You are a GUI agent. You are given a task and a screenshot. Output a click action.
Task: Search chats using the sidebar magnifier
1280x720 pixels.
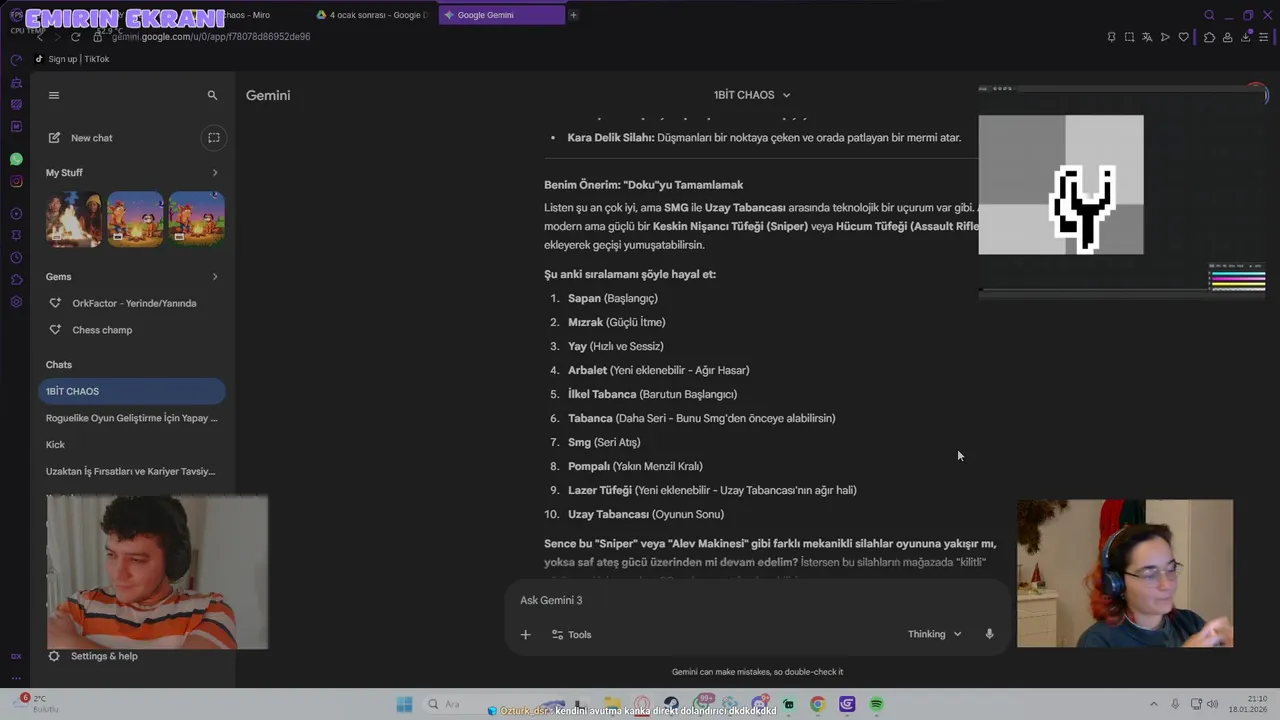[212, 95]
